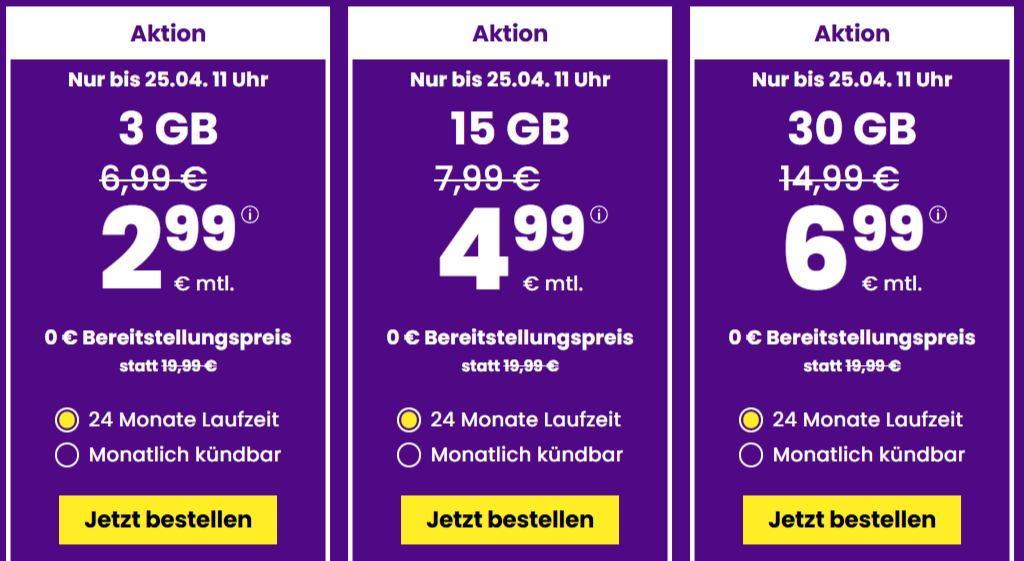Image resolution: width=1024 pixels, height=561 pixels.
Task: Order the 3 GB plan with Jetzt bestellen
Action: point(168,520)
